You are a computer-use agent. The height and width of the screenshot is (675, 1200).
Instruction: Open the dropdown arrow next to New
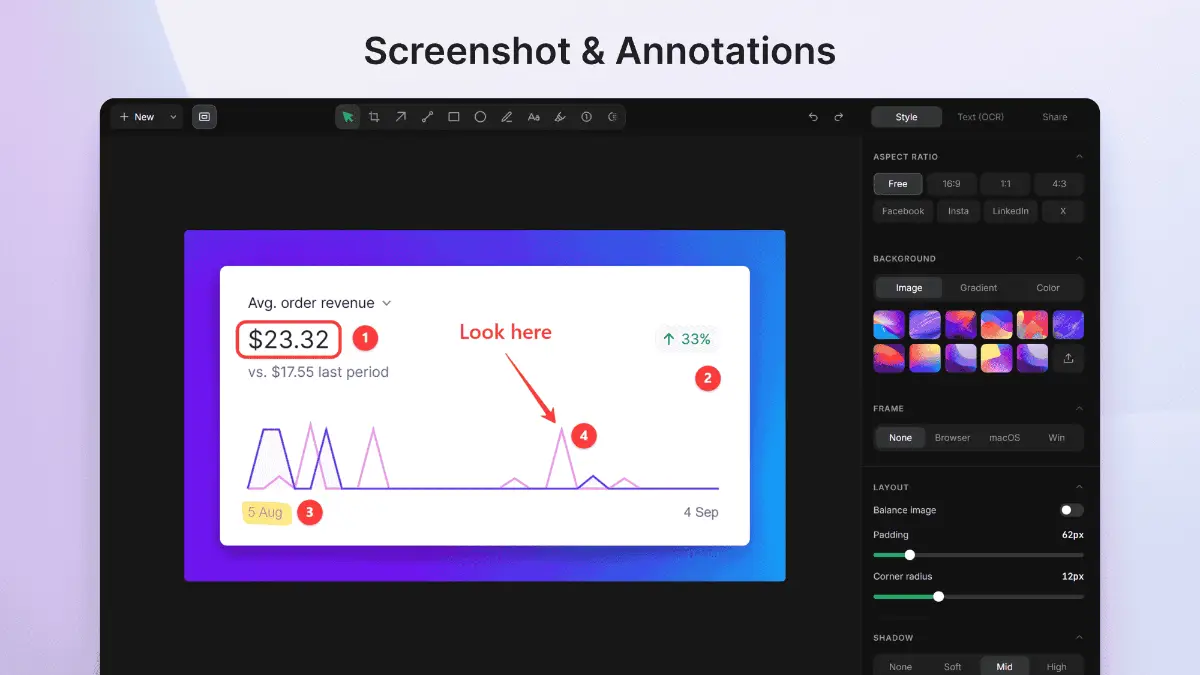(173, 117)
